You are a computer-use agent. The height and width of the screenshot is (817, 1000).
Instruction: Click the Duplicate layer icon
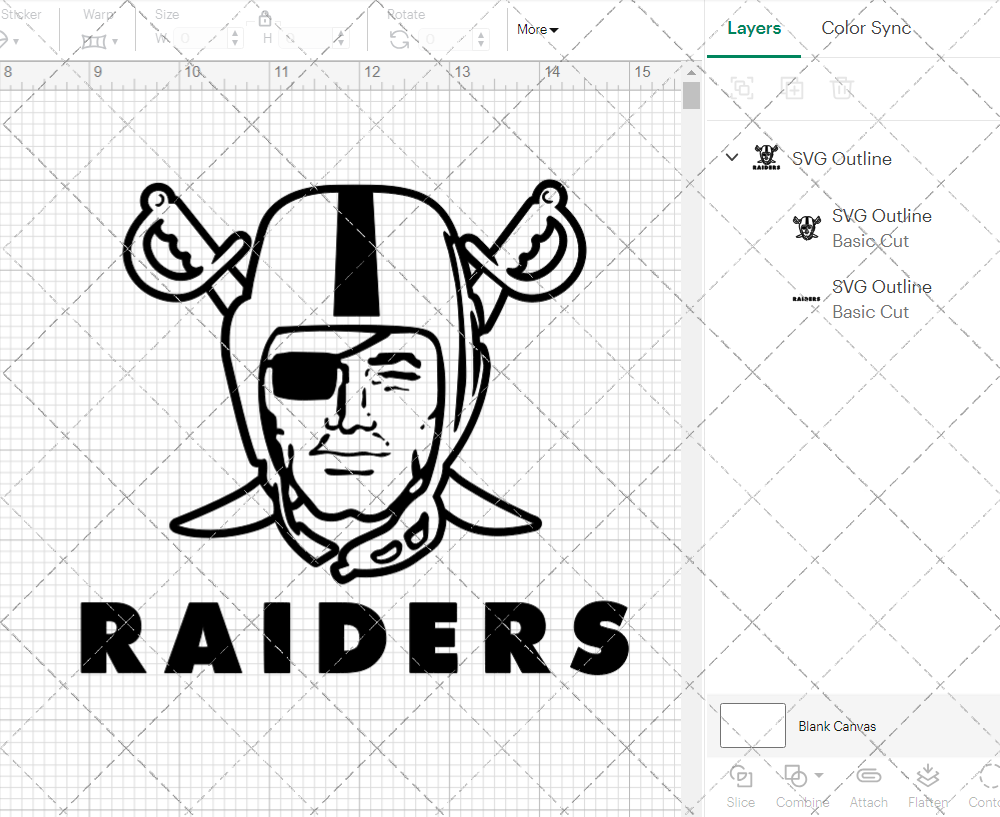[793, 88]
